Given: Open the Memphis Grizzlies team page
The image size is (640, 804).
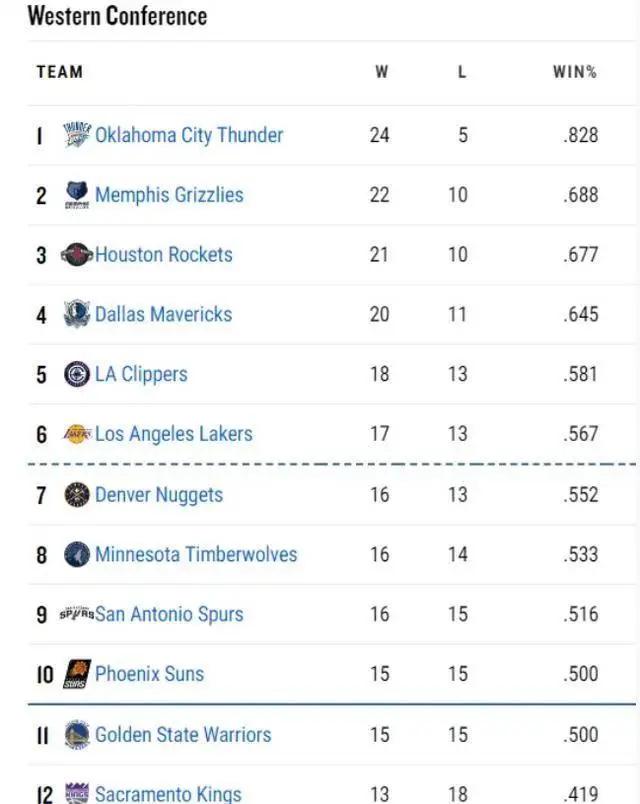Looking at the screenshot, I should pos(169,195).
